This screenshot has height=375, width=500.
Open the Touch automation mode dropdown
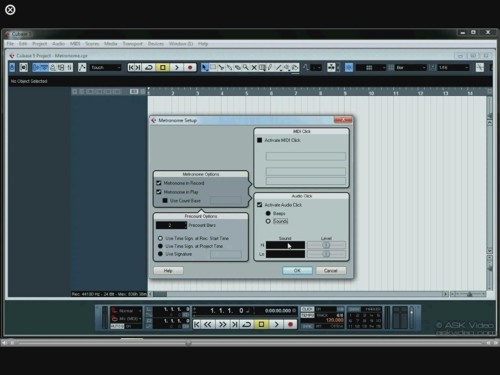pyautogui.click(x=105, y=68)
